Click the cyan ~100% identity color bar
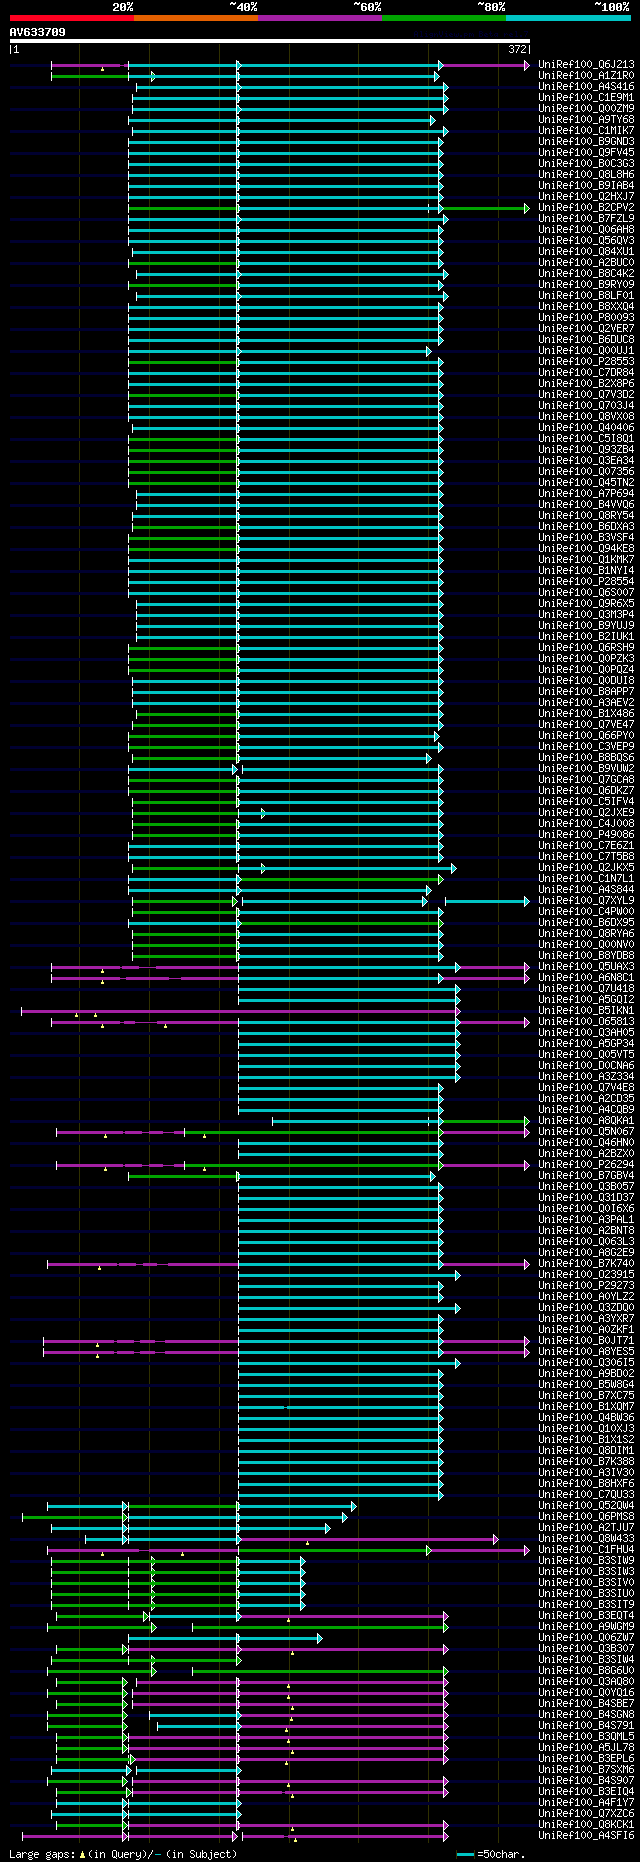The width and height of the screenshot is (640, 1862). pos(568,18)
